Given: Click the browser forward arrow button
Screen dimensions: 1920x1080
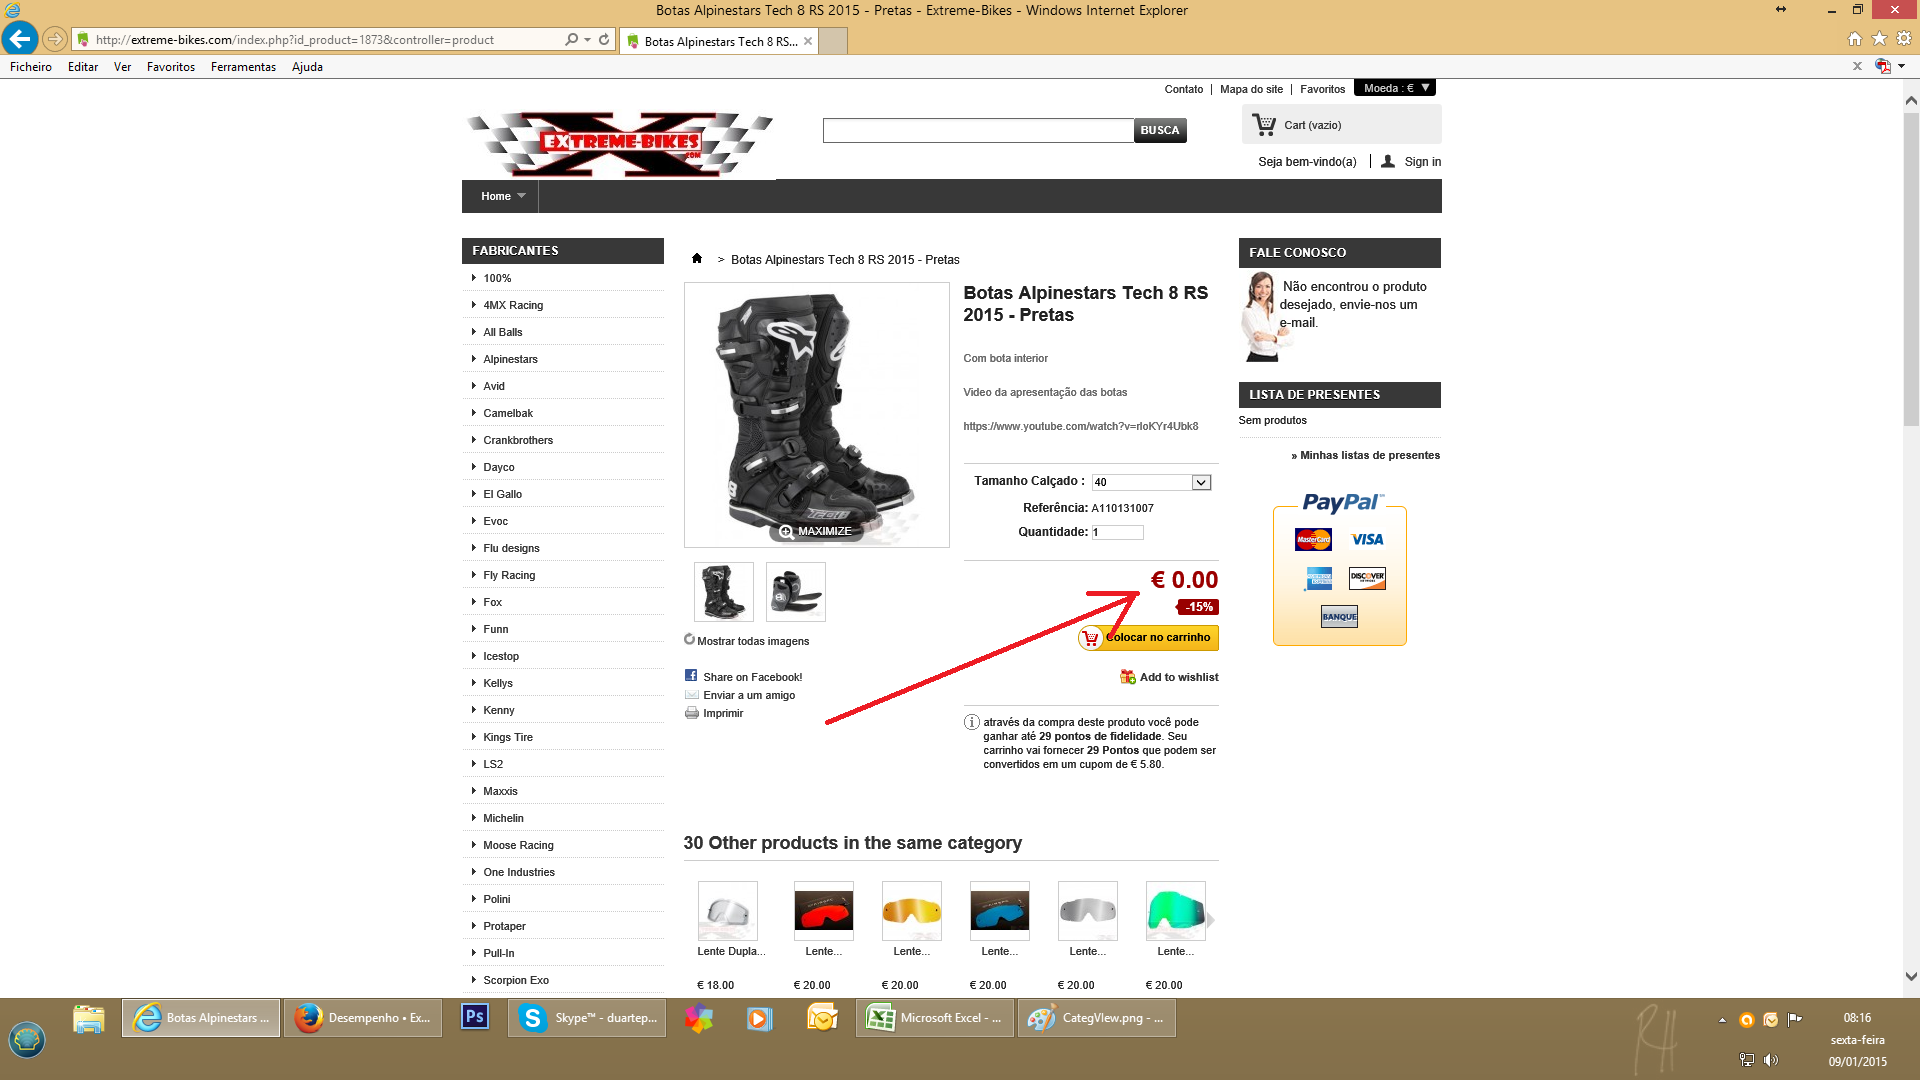Looking at the screenshot, I should pos(55,40).
